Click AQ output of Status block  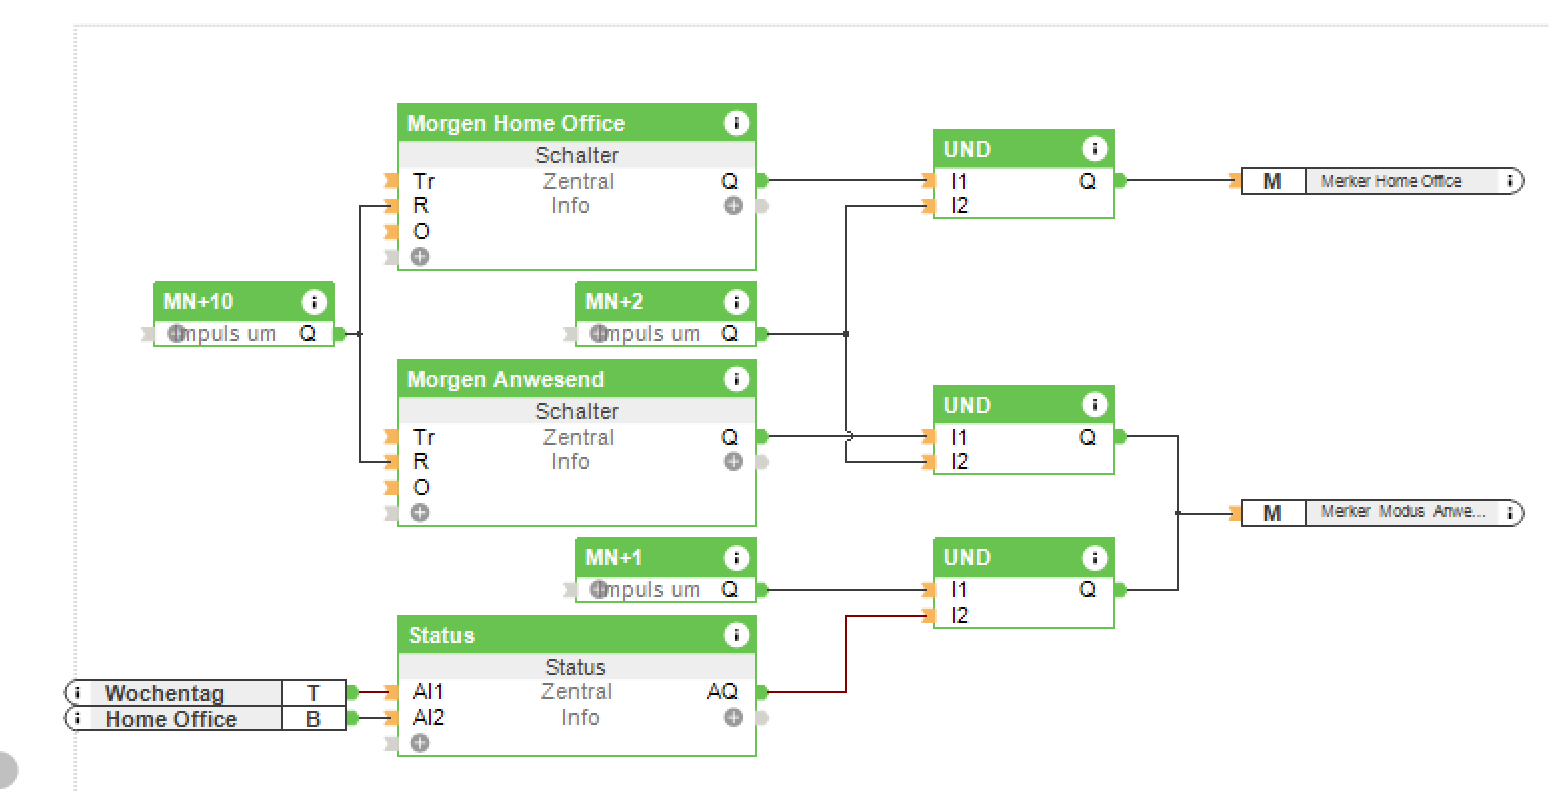[722, 691]
